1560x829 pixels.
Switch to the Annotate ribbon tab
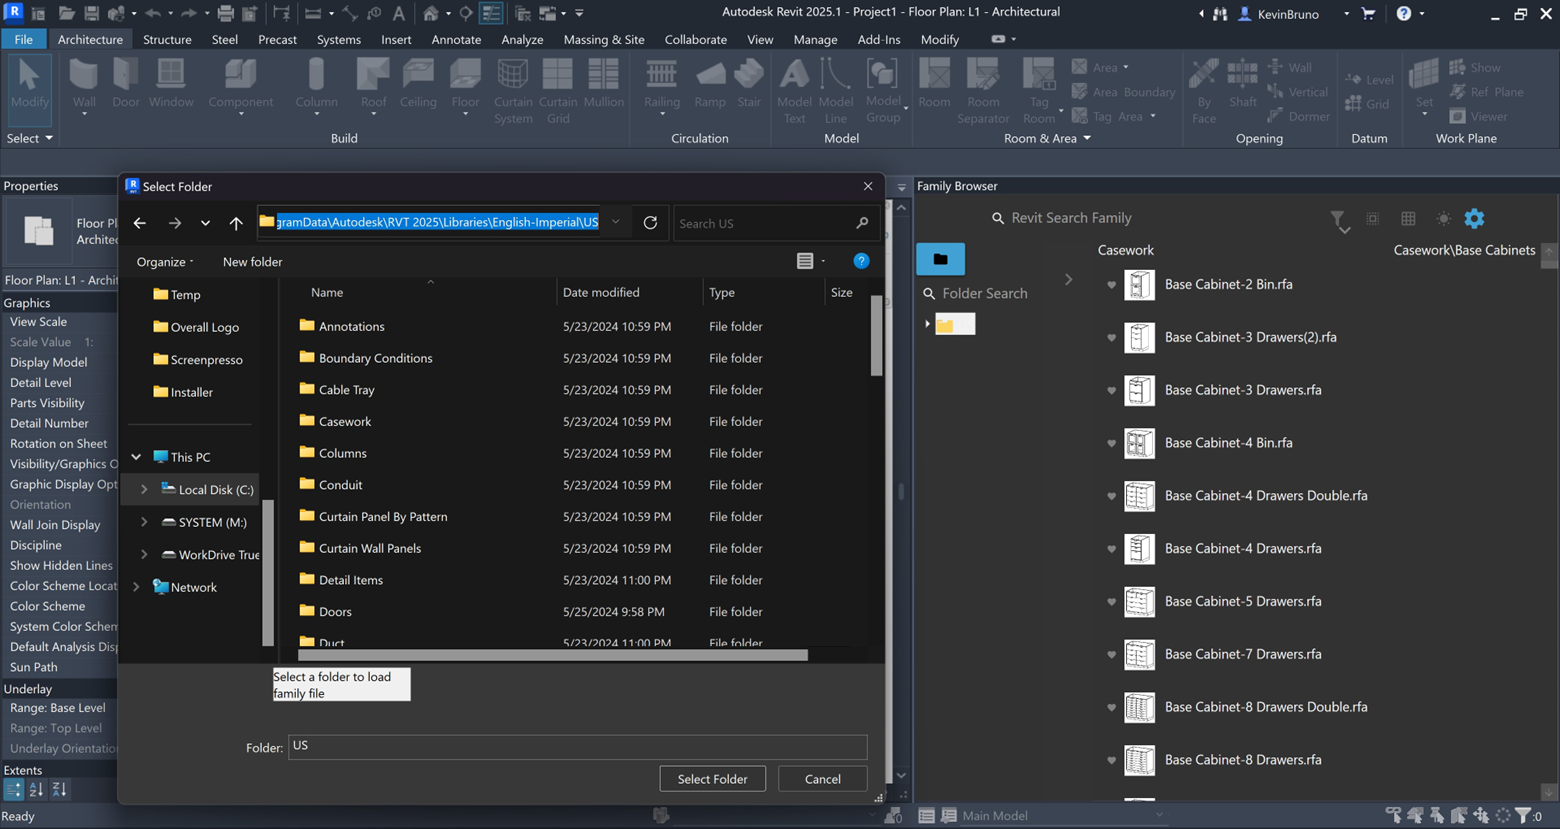[456, 39]
